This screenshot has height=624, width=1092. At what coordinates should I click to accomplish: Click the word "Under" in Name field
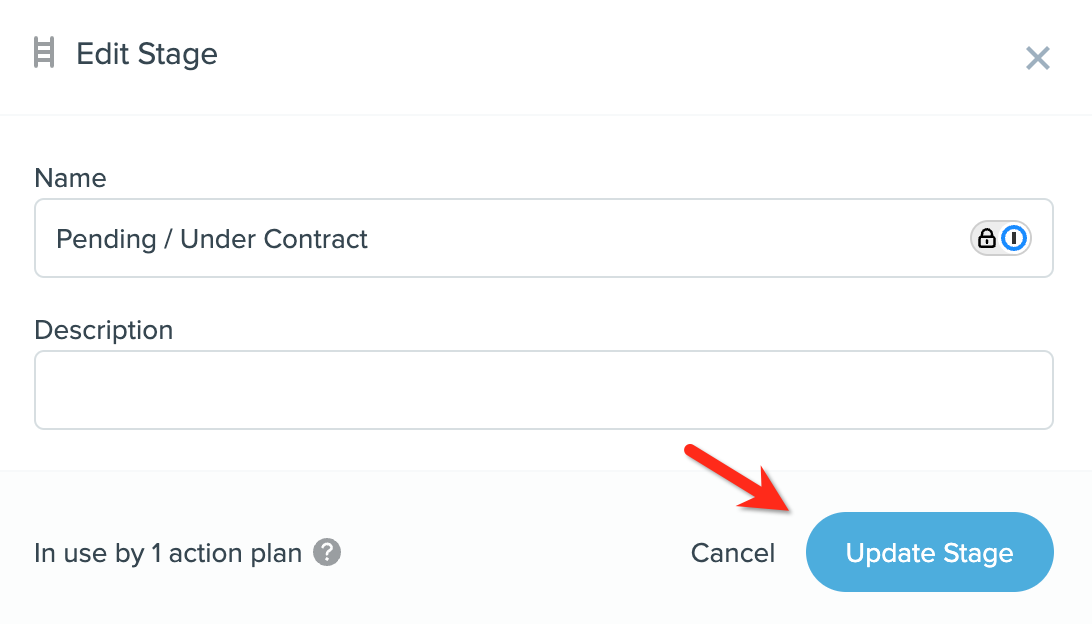(x=217, y=239)
